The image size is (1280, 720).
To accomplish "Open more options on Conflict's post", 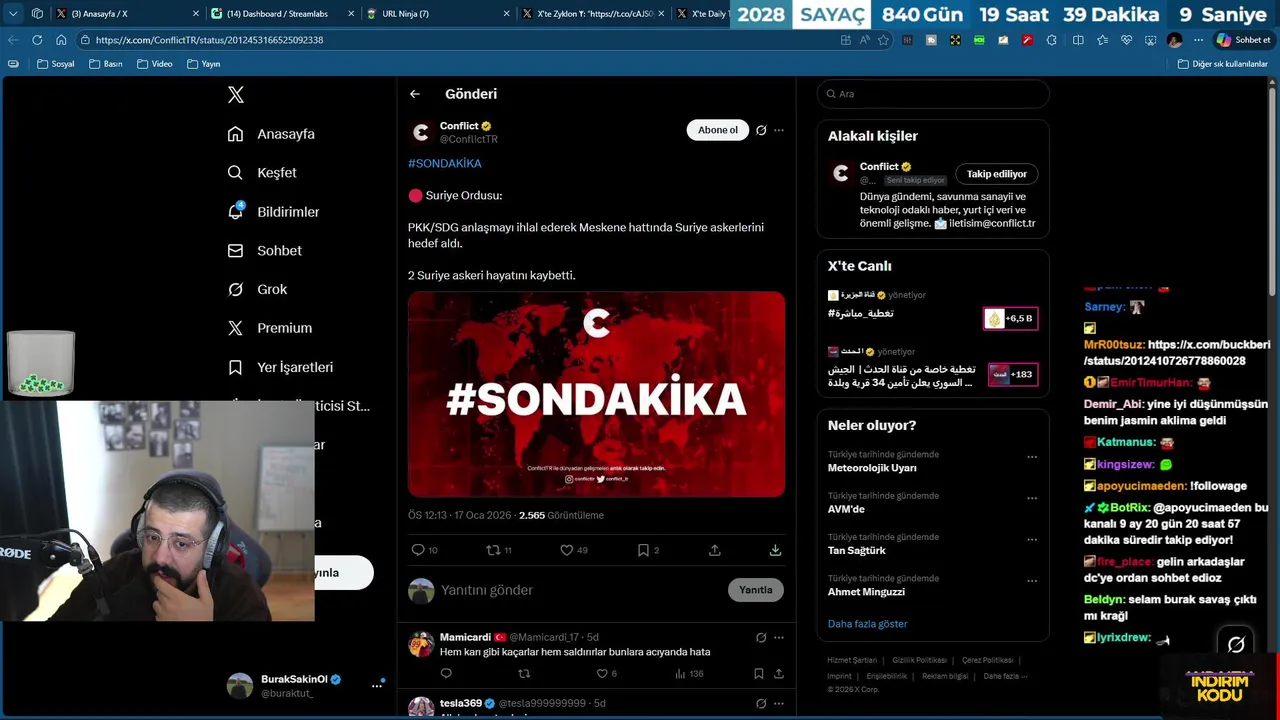I will (x=779, y=130).
